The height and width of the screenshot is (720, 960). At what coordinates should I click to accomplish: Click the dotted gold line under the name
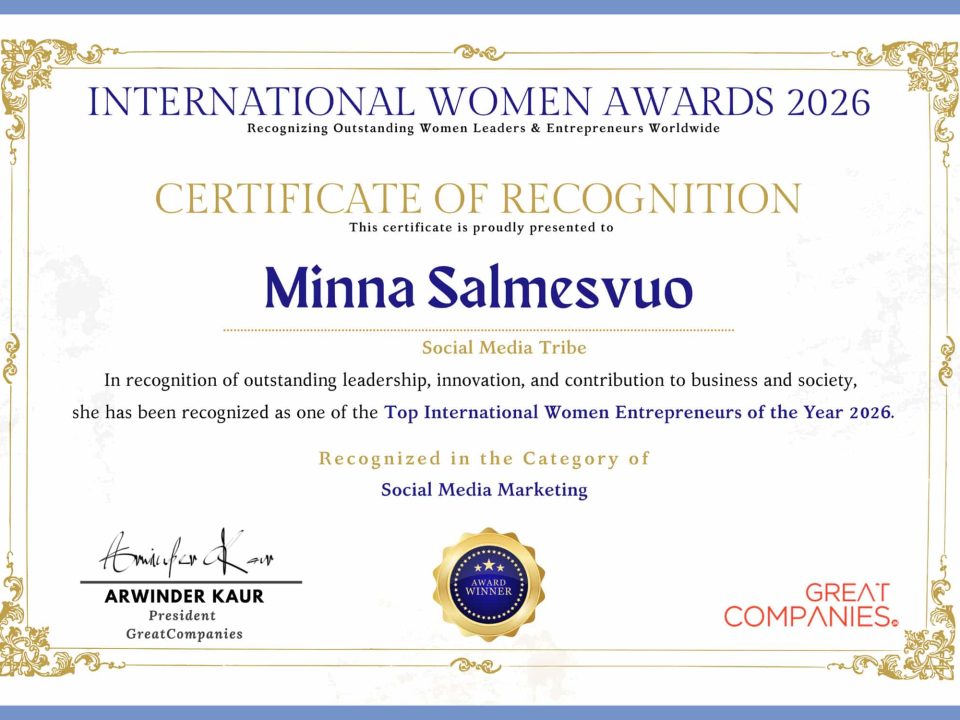(478, 329)
